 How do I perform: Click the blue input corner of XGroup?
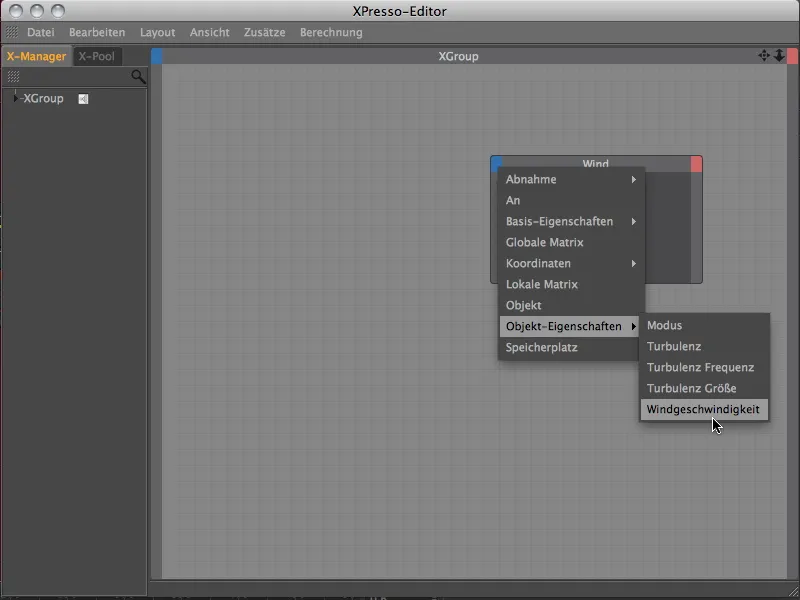click(x=157, y=56)
